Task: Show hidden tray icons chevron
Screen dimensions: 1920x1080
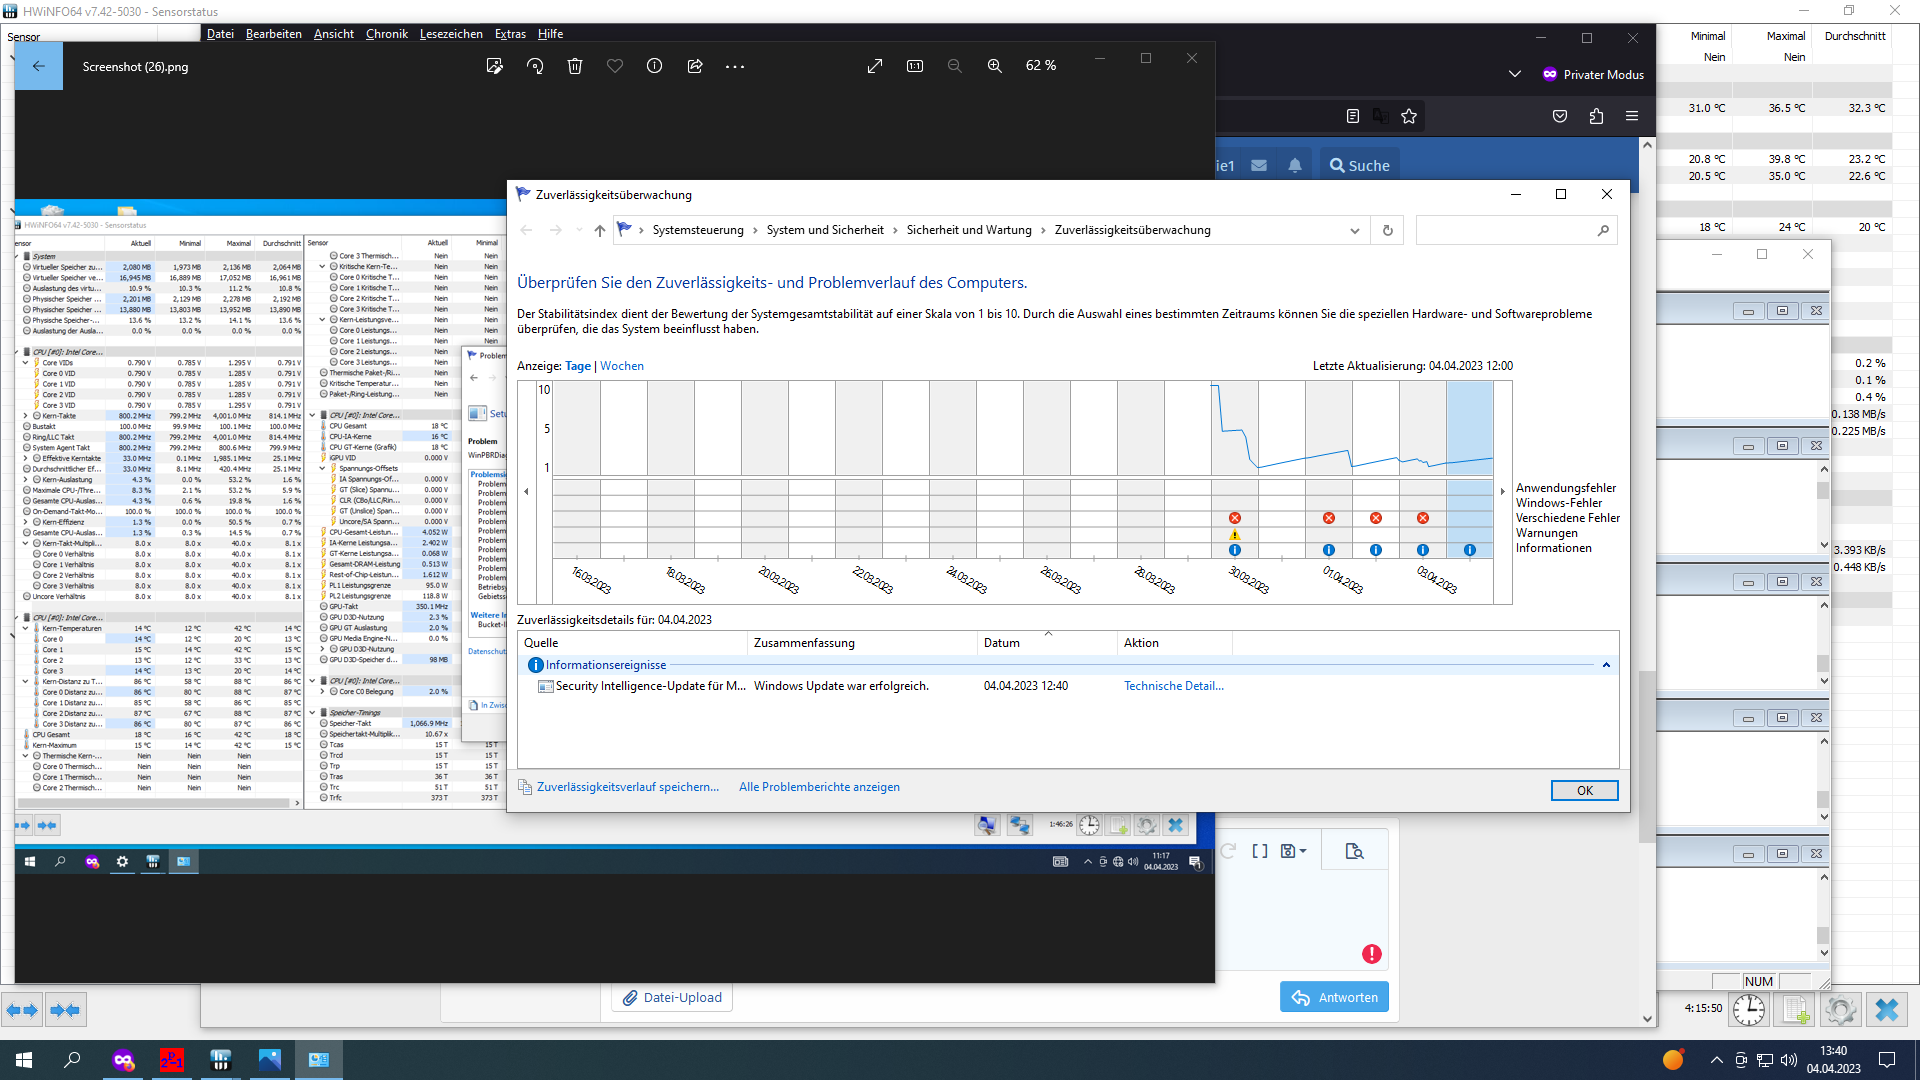Action: [1717, 1060]
